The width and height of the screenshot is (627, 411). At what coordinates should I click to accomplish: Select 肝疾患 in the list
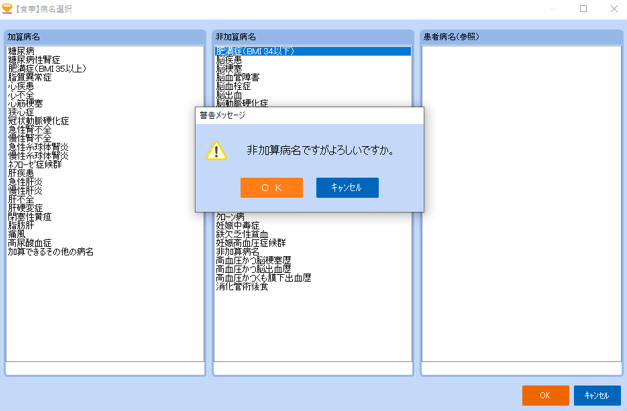(x=21, y=173)
